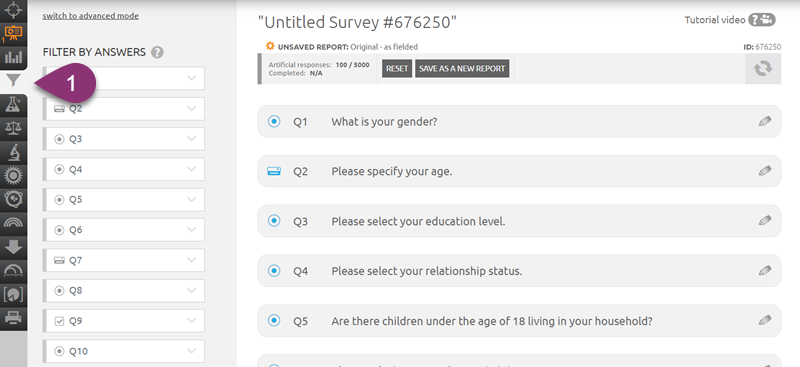Expand the Q3 filter dropdown
Image resolution: width=800 pixels, height=367 pixels.
pos(192,139)
